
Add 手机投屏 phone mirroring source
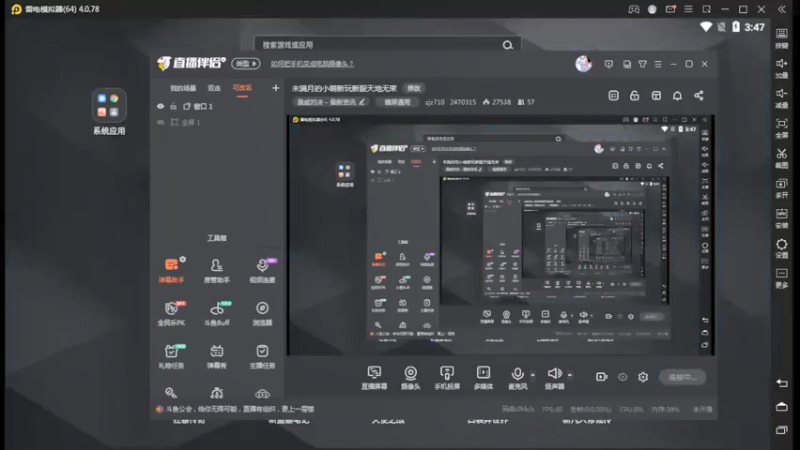point(447,378)
